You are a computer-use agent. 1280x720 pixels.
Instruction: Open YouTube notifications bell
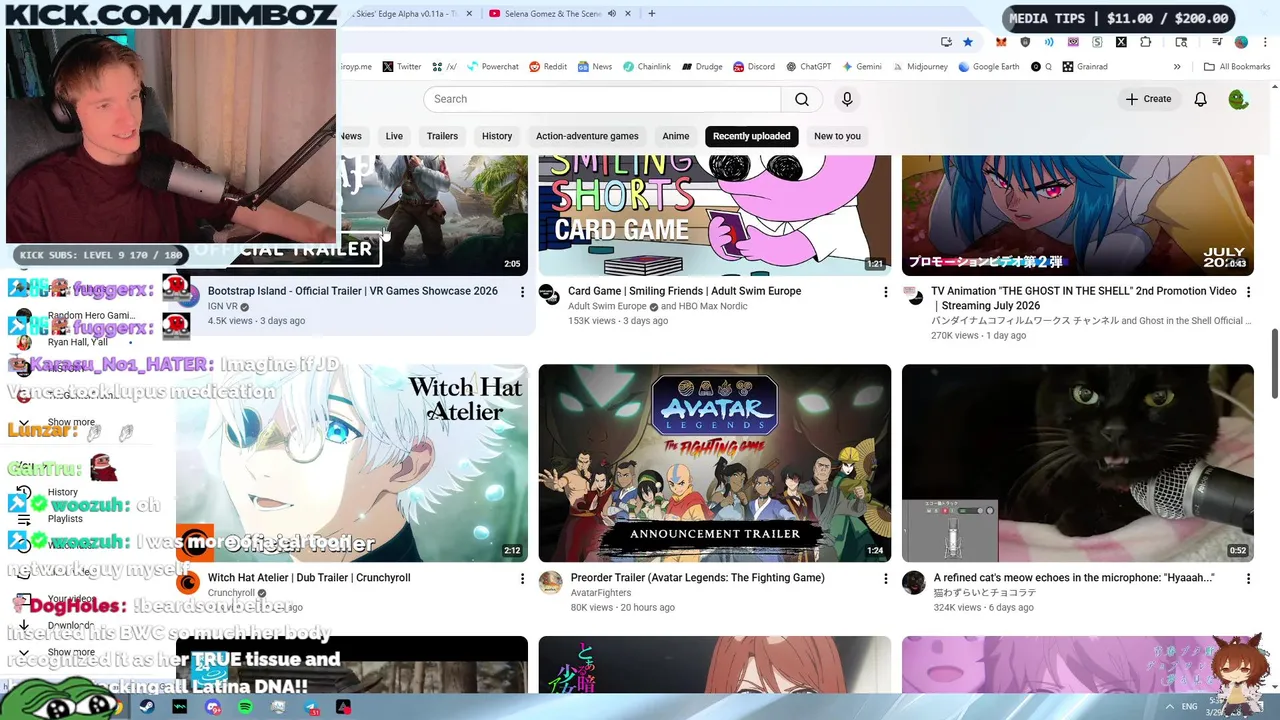(1201, 99)
